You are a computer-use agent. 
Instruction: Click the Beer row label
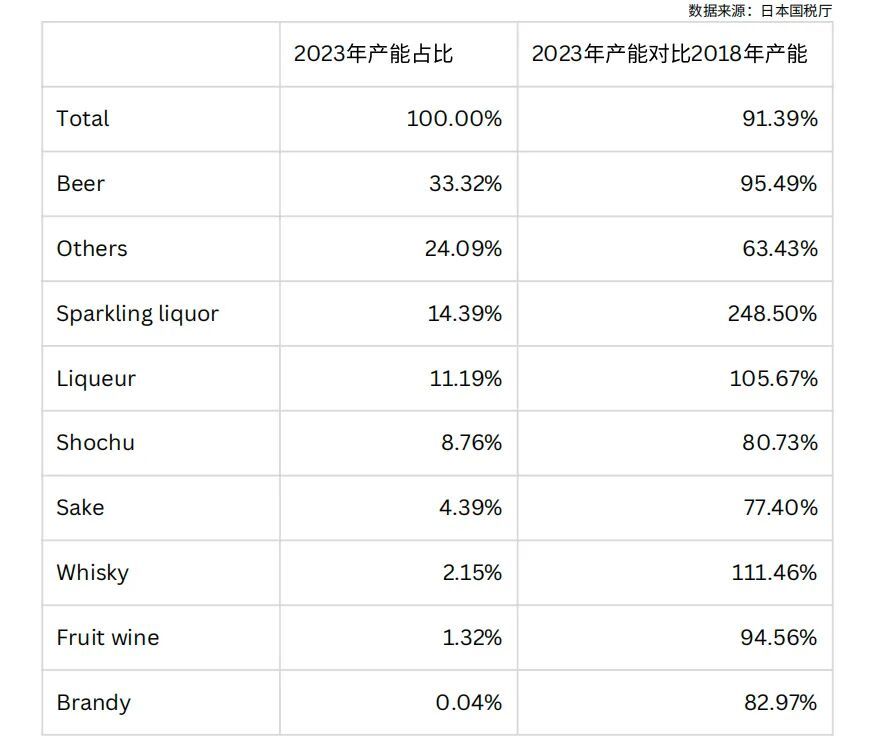pyautogui.click(x=81, y=184)
